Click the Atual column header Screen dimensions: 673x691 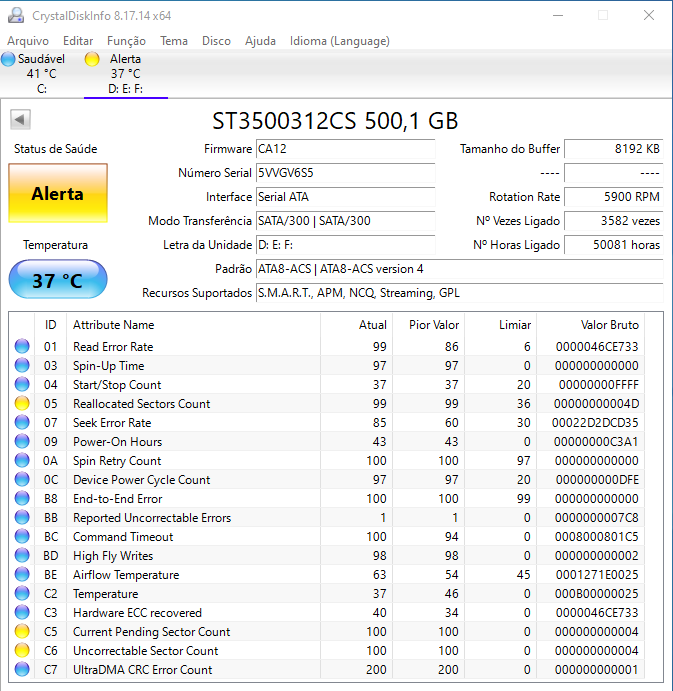(357, 325)
